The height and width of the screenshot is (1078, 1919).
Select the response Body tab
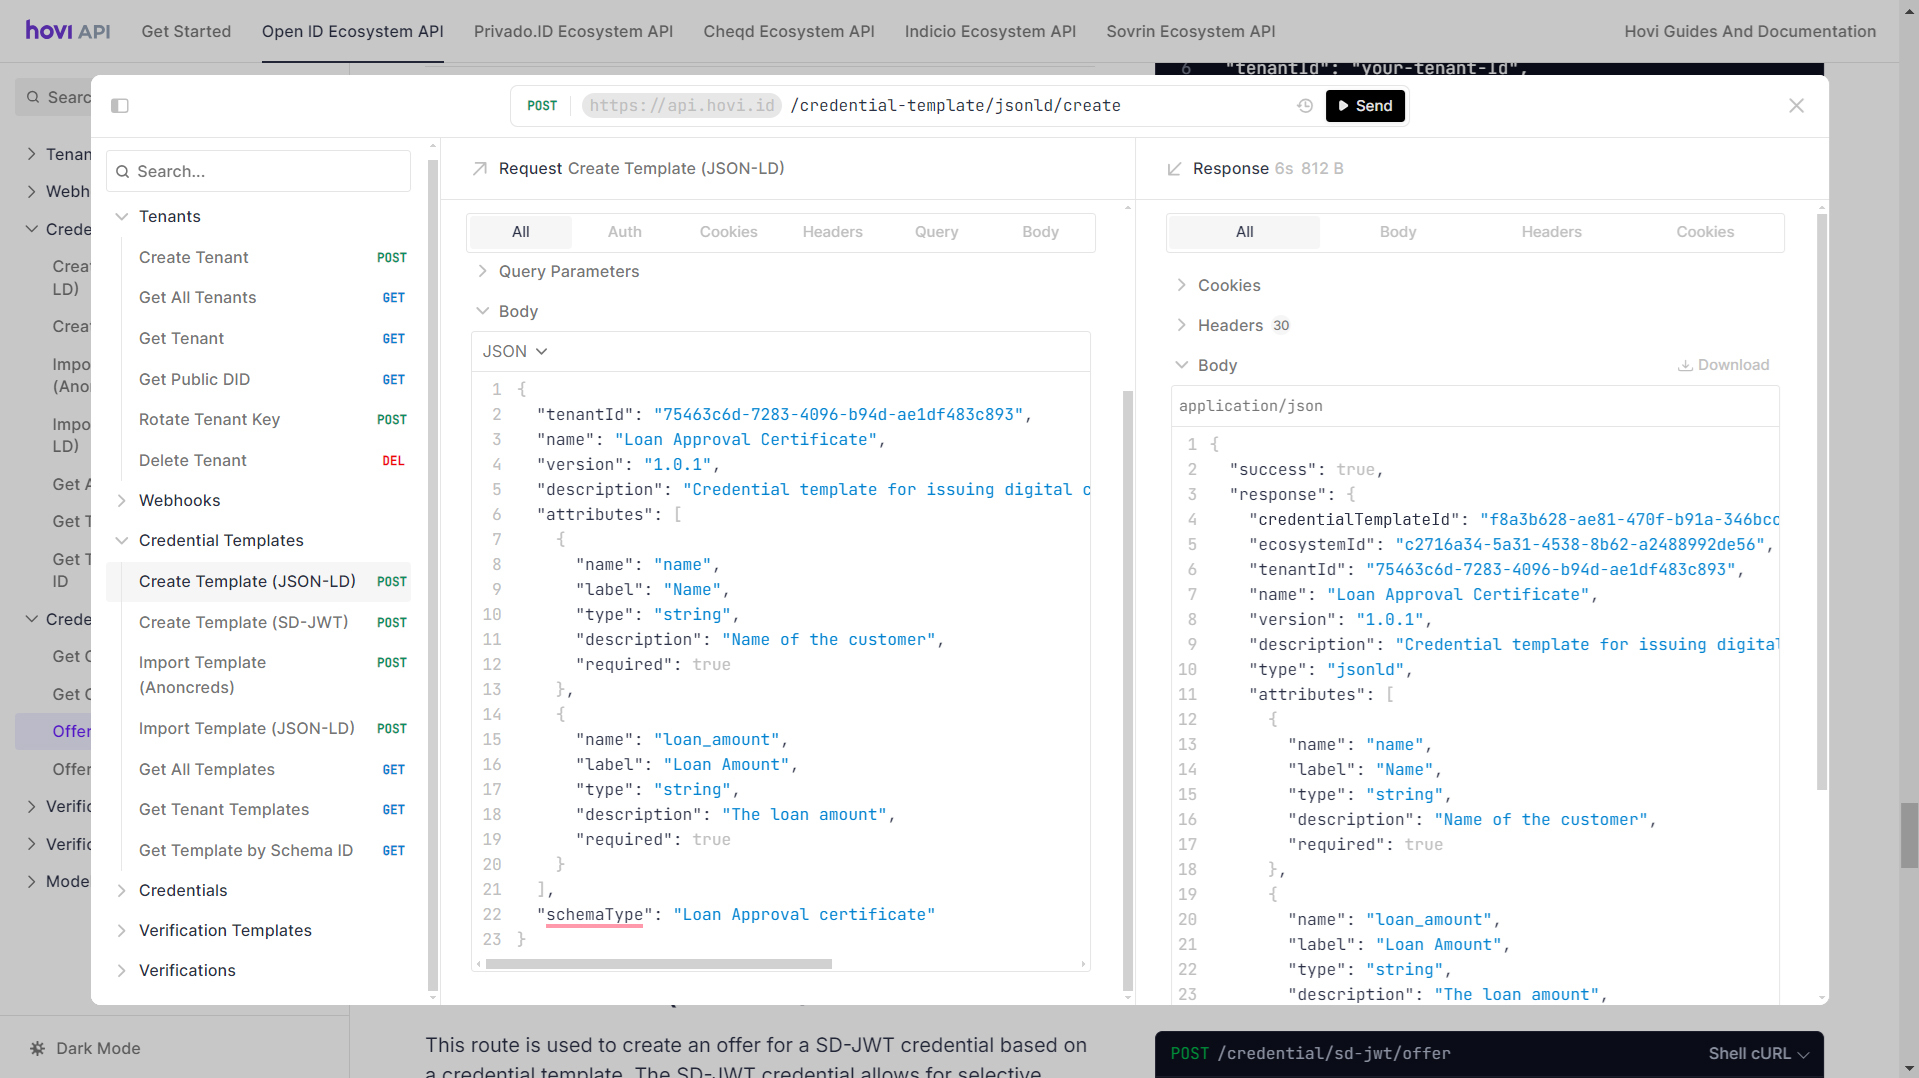(1397, 232)
